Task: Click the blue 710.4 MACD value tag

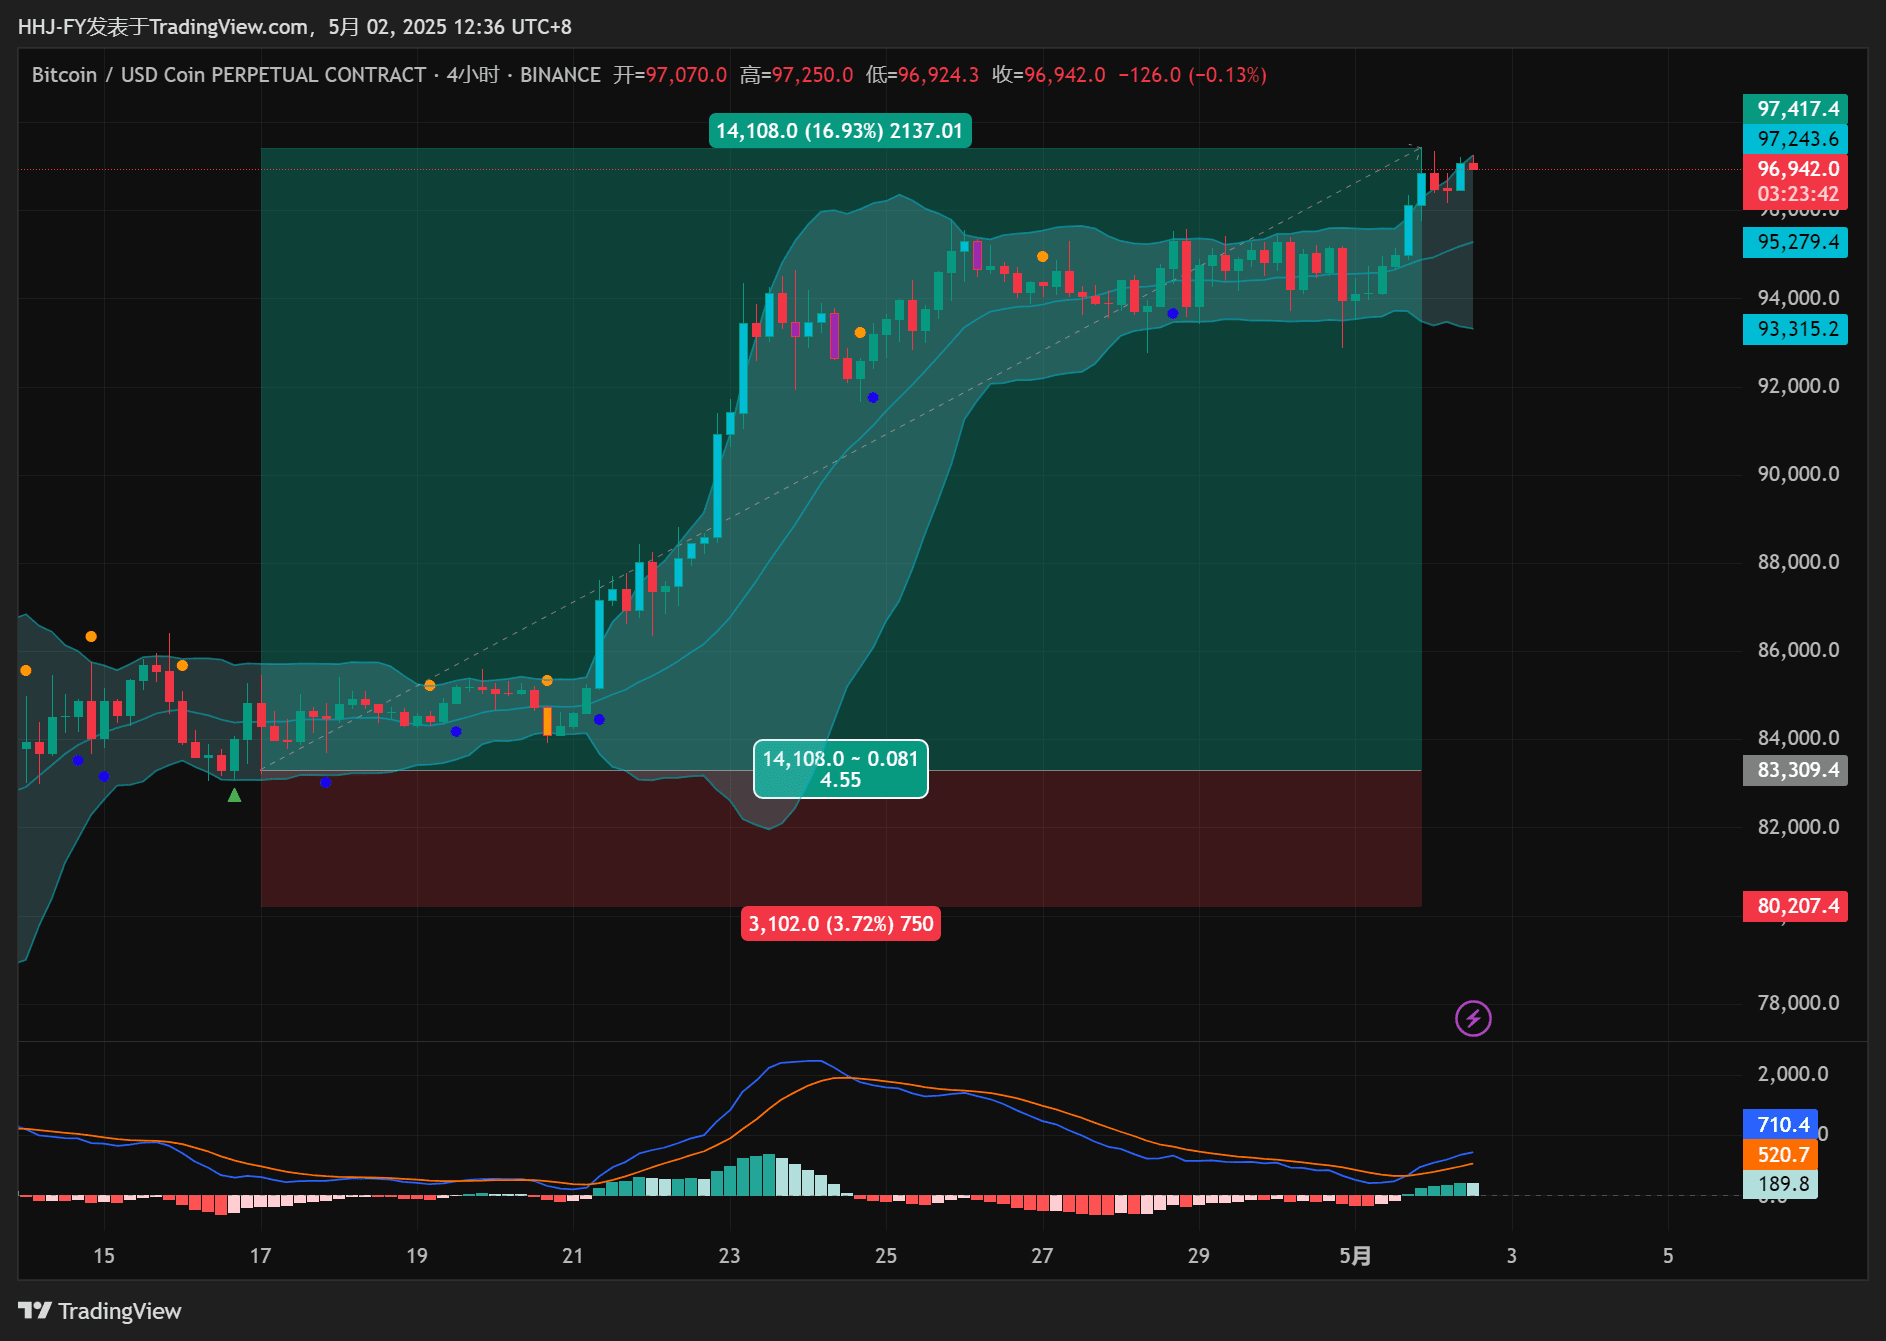Action: [x=1781, y=1125]
